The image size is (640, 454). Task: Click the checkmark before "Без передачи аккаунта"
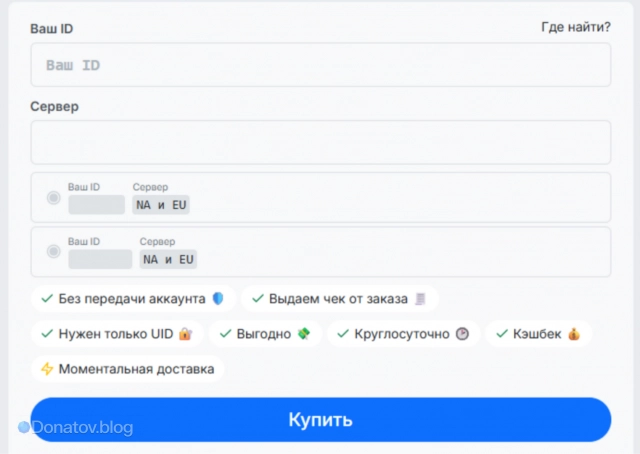tap(47, 299)
